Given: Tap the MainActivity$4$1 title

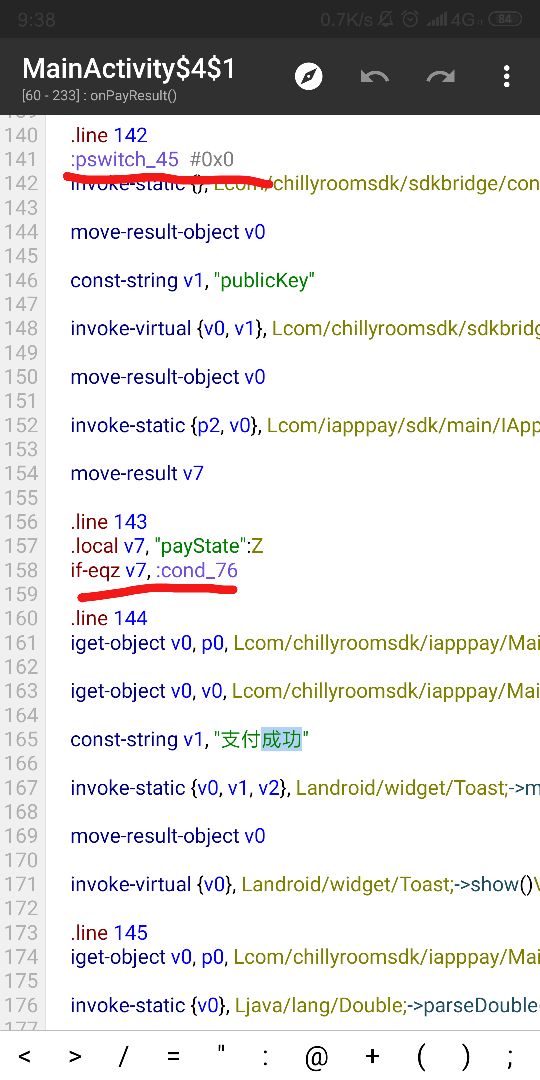Looking at the screenshot, I should [129, 69].
